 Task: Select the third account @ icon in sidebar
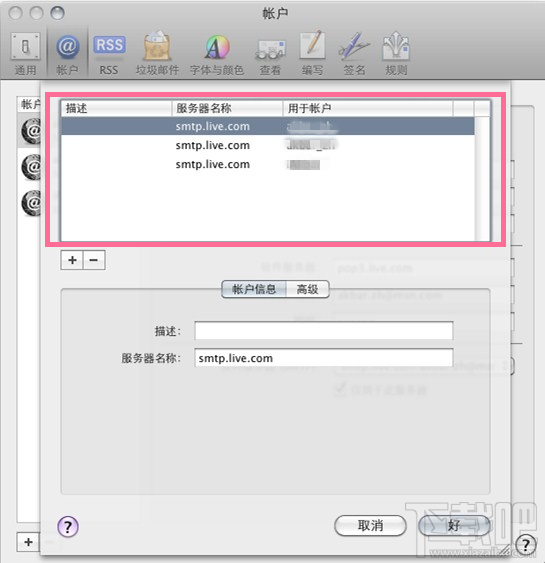32,203
